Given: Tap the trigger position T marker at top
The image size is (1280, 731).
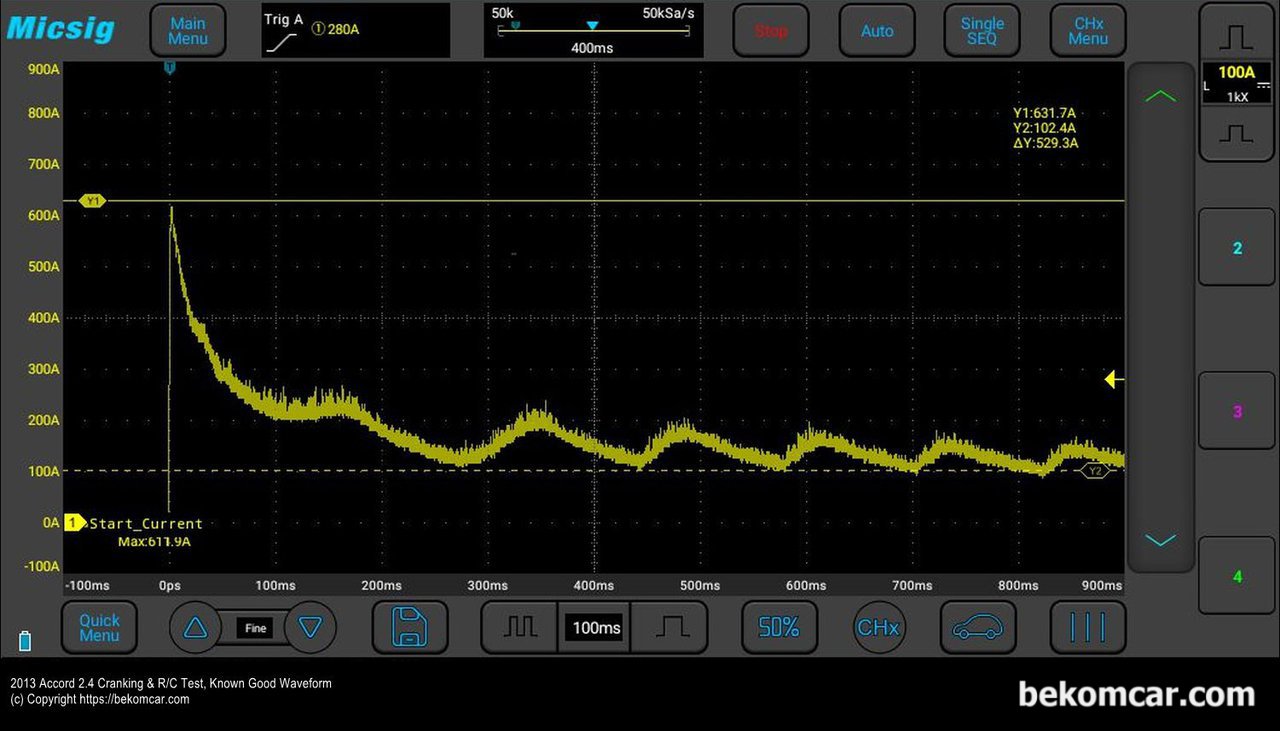Looking at the screenshot, I should pyautogui.click(x=169, y=67).
